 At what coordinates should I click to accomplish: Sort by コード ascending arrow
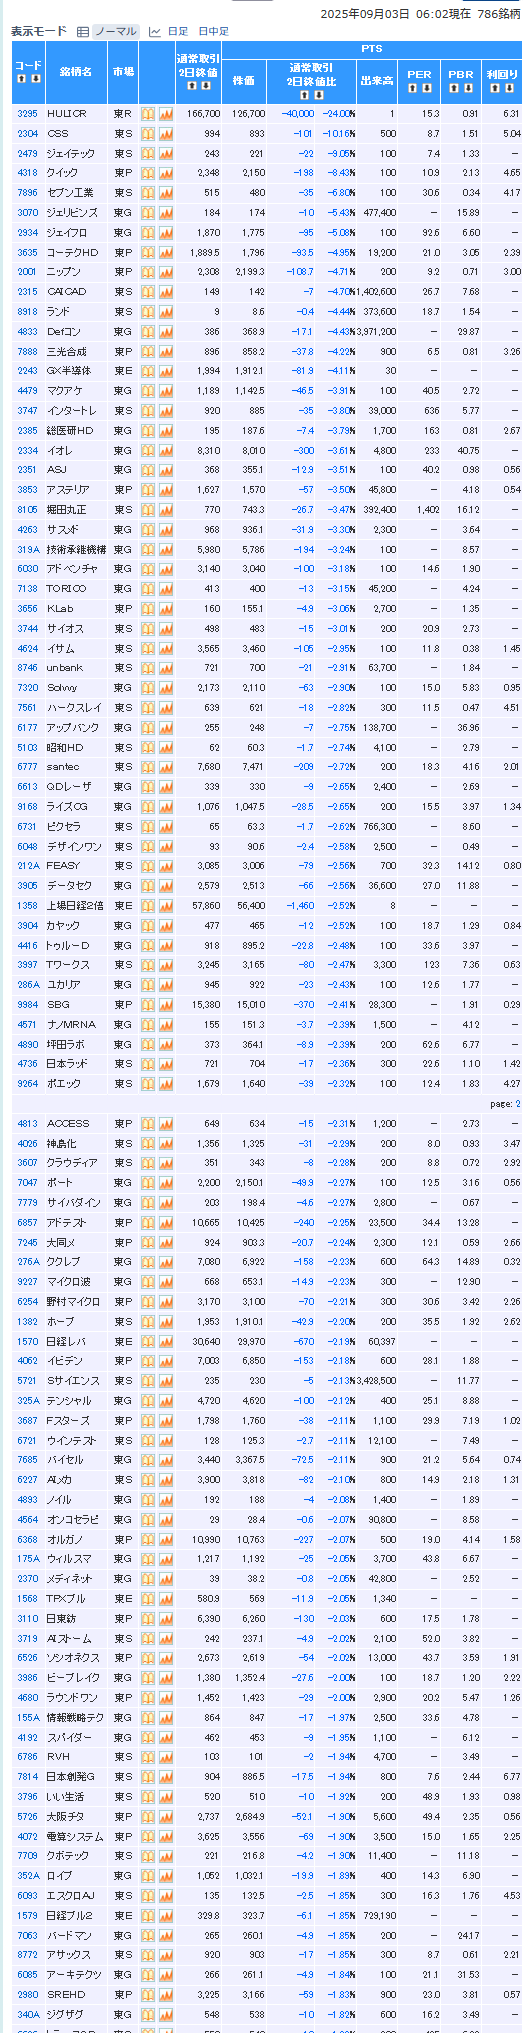tap(22, 78)
